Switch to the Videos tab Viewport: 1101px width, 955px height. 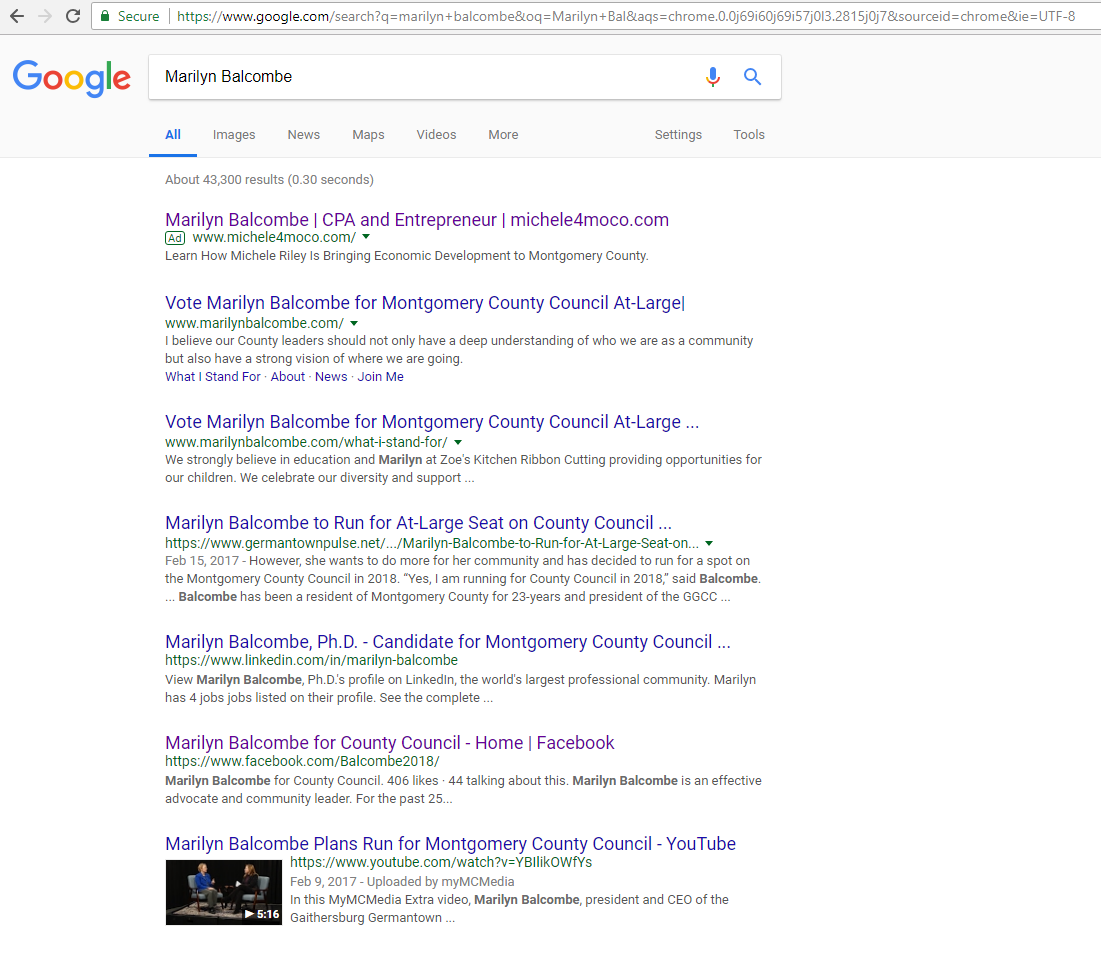point(436,135)
